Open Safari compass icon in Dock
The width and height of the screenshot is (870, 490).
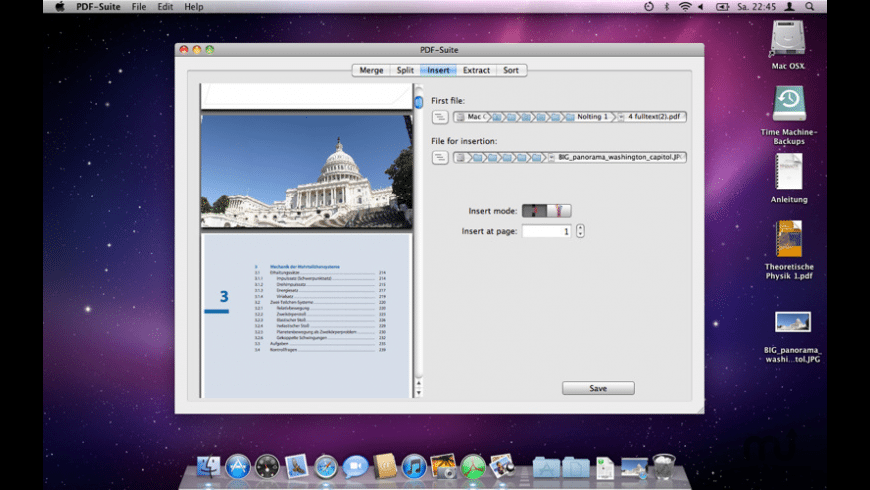coord(326,467)
